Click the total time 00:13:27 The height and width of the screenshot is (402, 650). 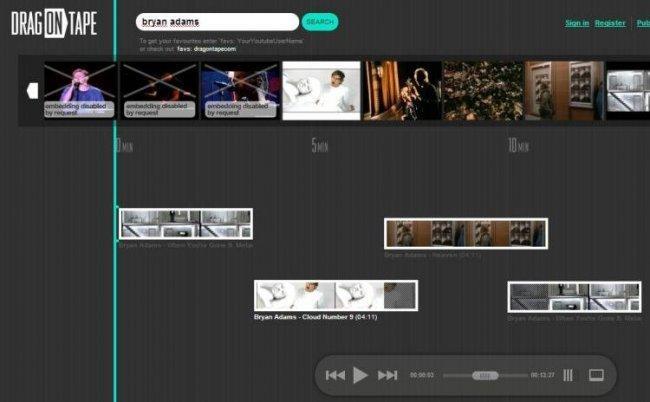[x=542, y=375]
